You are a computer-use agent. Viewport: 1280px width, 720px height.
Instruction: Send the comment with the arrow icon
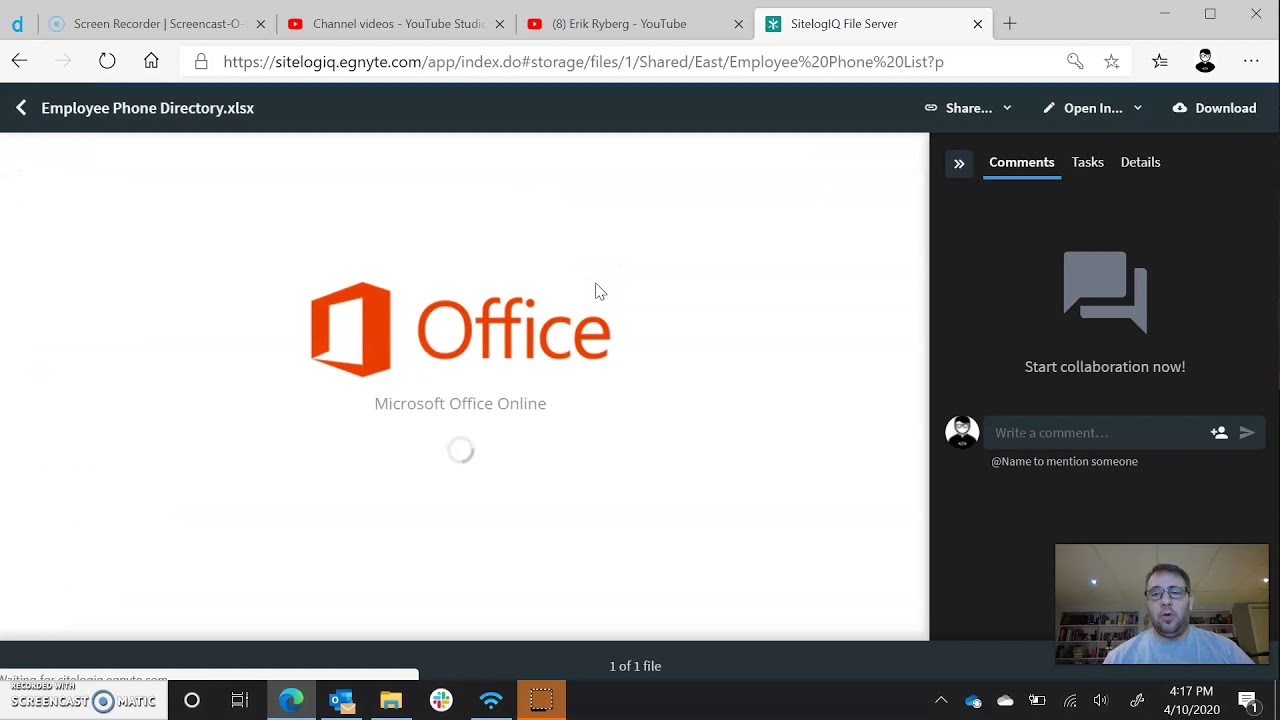click(x=1247, y=433)
